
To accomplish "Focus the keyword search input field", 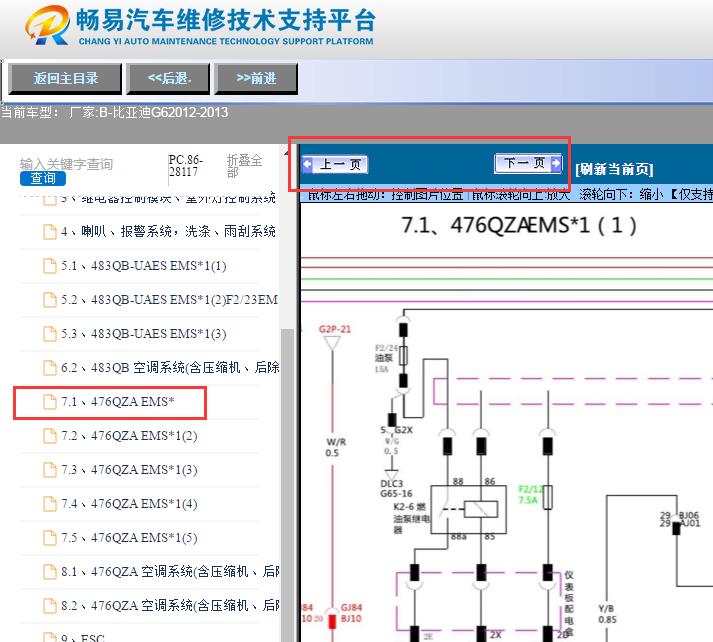I will (x=66, y=164).
